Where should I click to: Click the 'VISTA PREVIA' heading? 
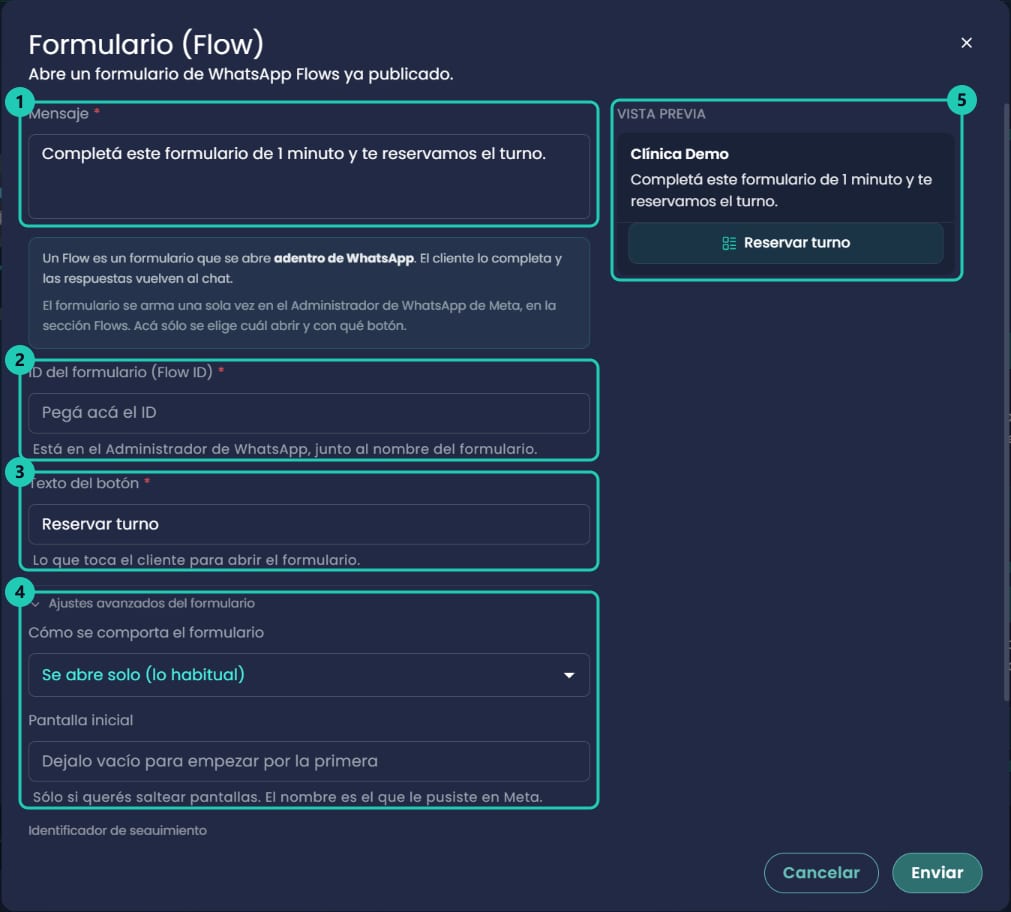661,114
